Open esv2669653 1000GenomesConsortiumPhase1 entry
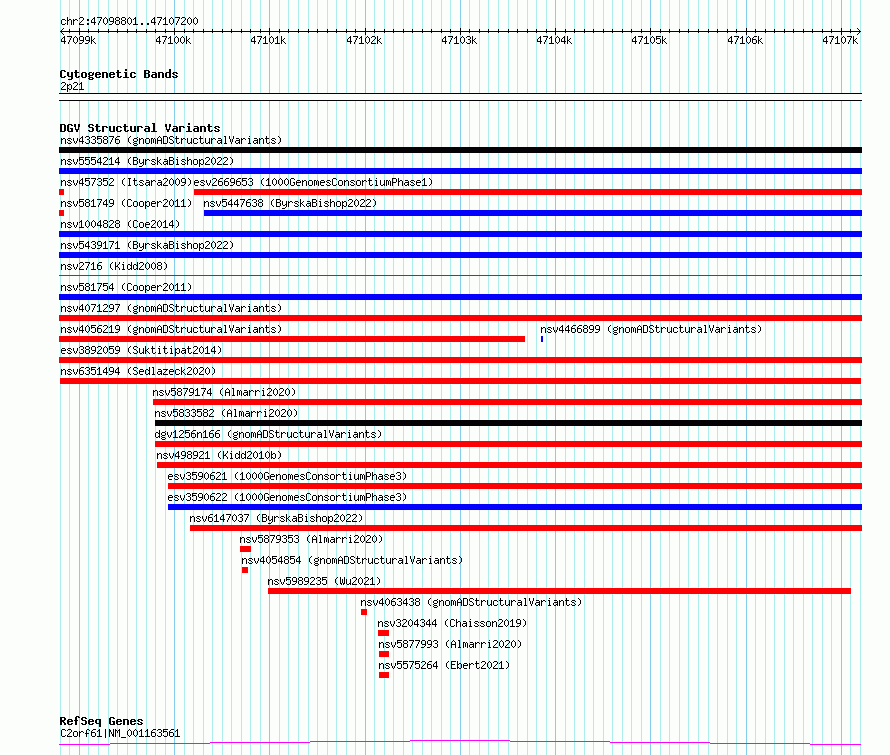890x755 pixels. coord(313,182)
